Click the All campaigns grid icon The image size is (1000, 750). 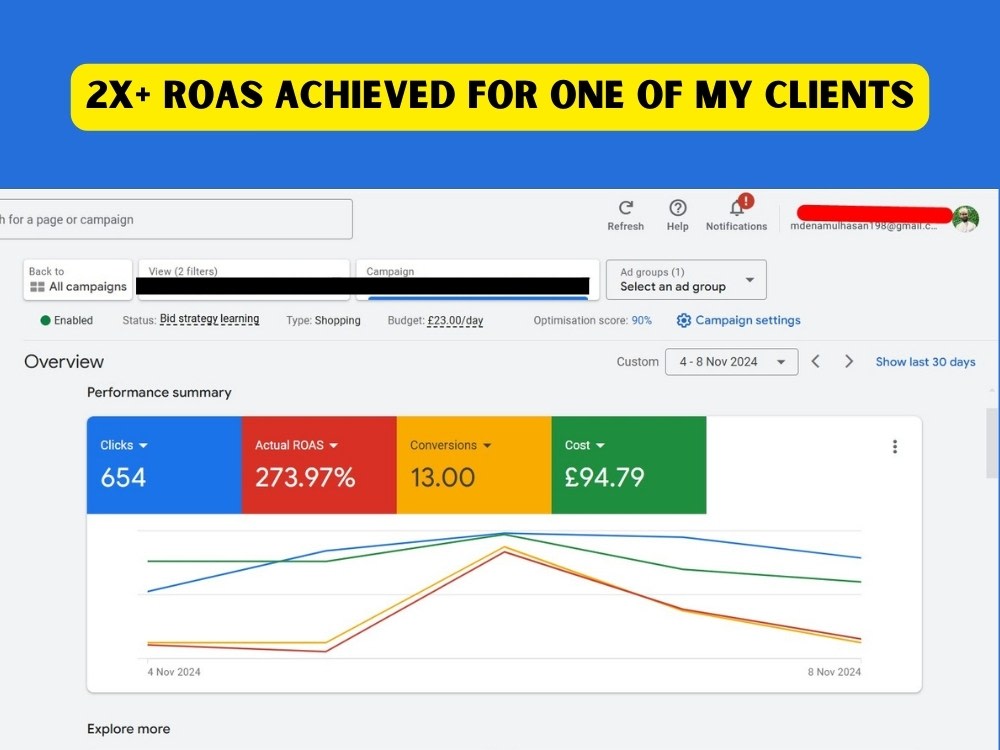click(x=38, y=287)
